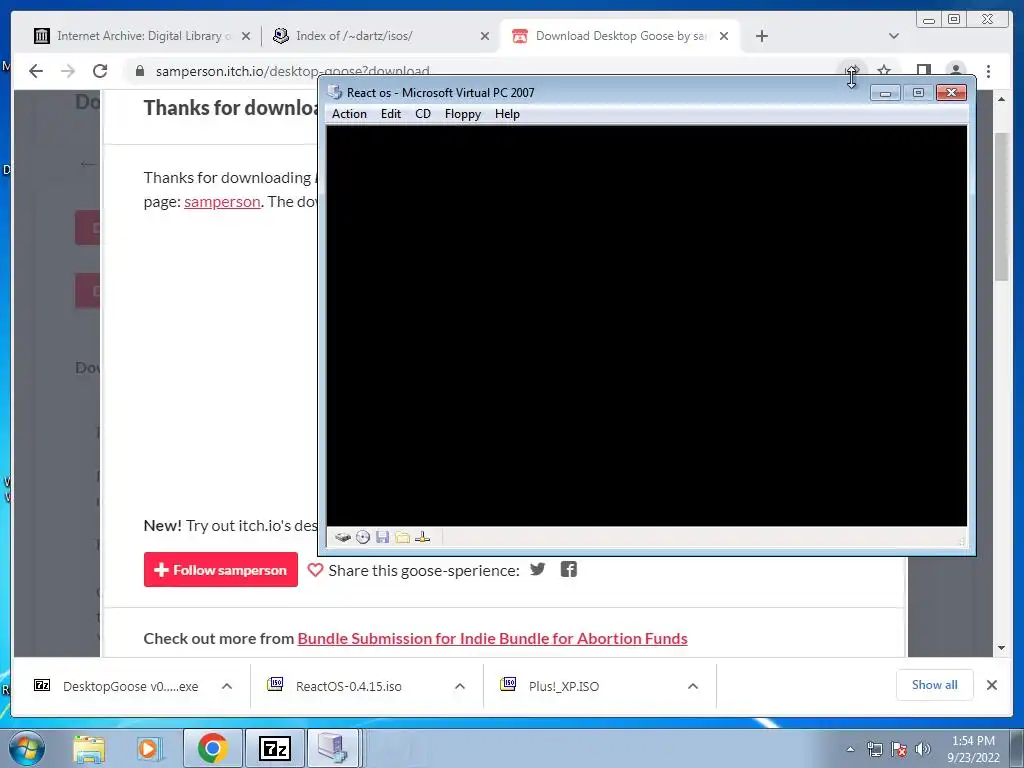Click the Chrome page vertical scrollbar thumb
Viewport: 1024px width, 768px height.
click(x=1002, y=206)
